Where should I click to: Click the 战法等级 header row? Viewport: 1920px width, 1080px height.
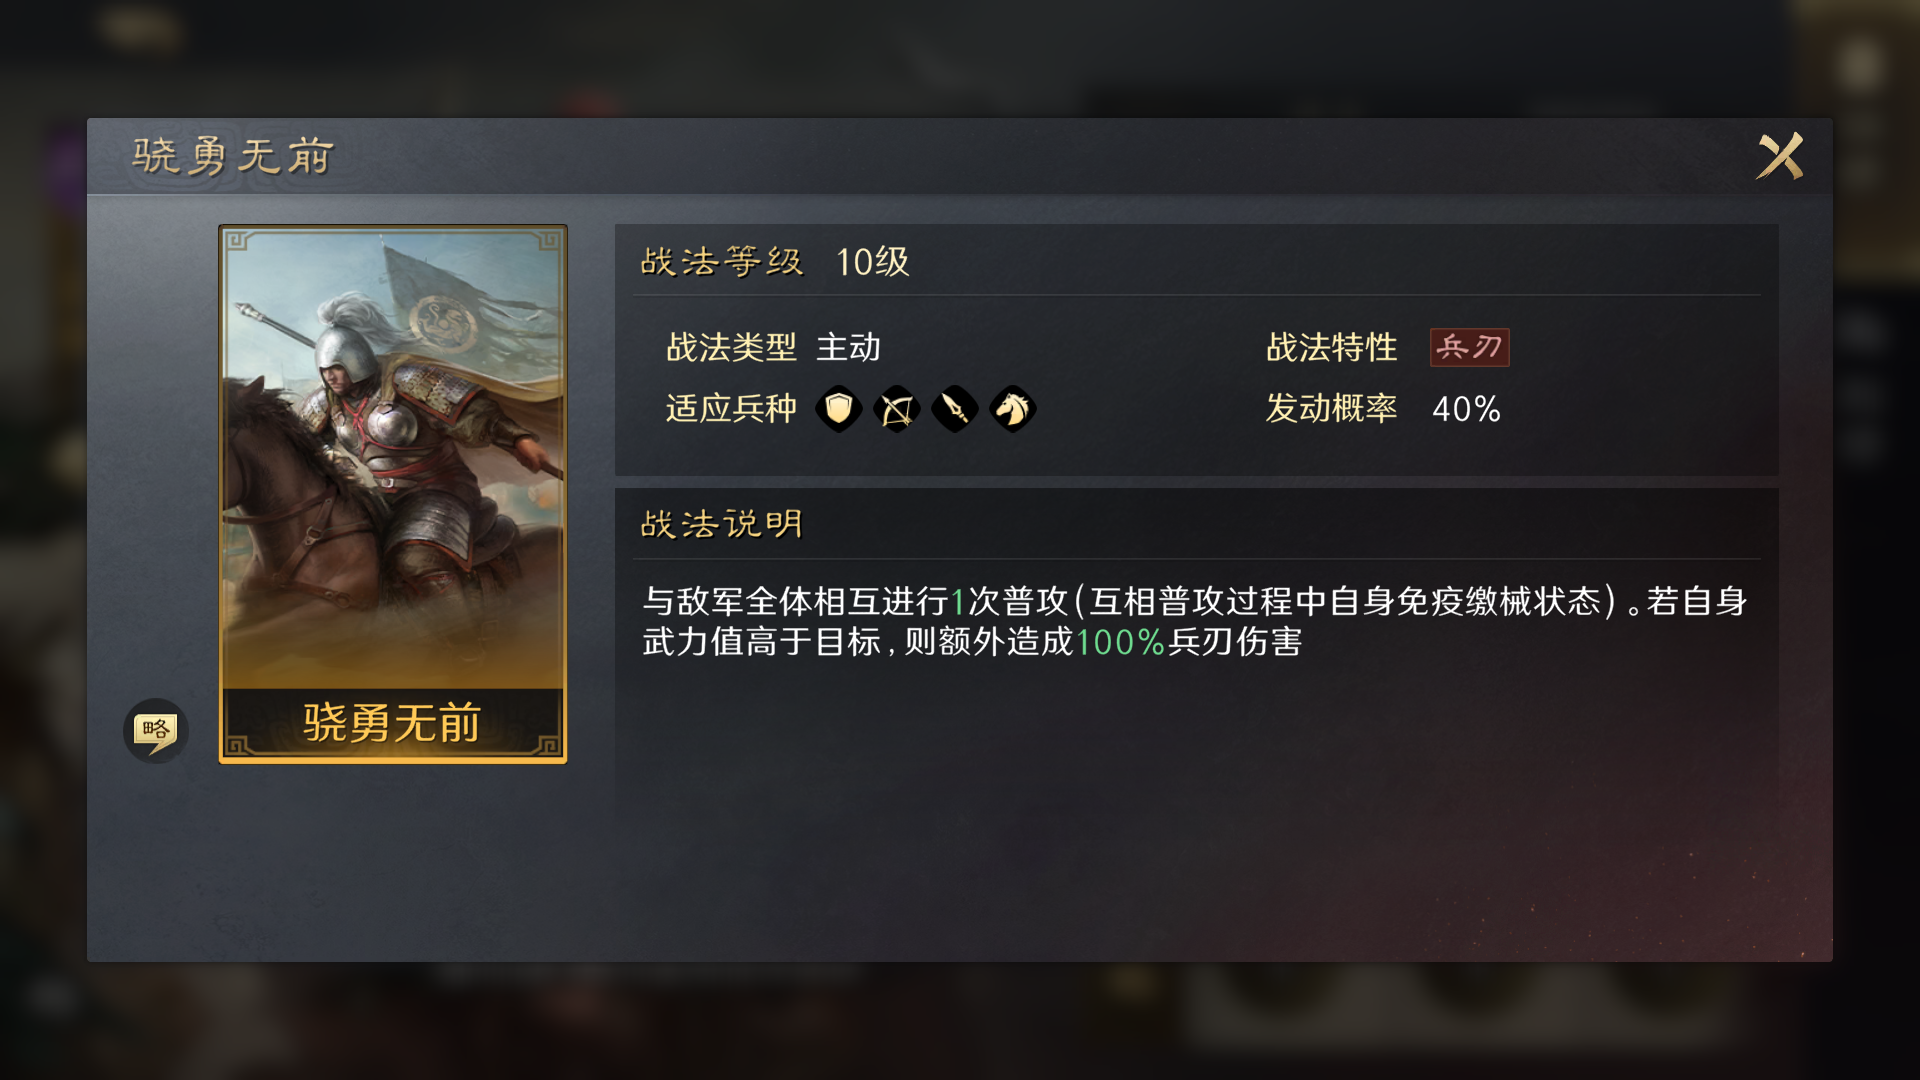tap(1196, 262)
